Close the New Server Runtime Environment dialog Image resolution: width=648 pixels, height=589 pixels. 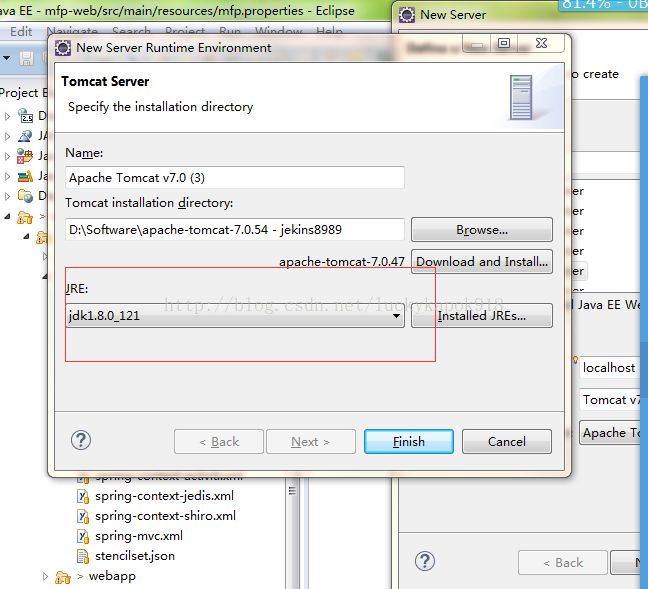[541, 43]
